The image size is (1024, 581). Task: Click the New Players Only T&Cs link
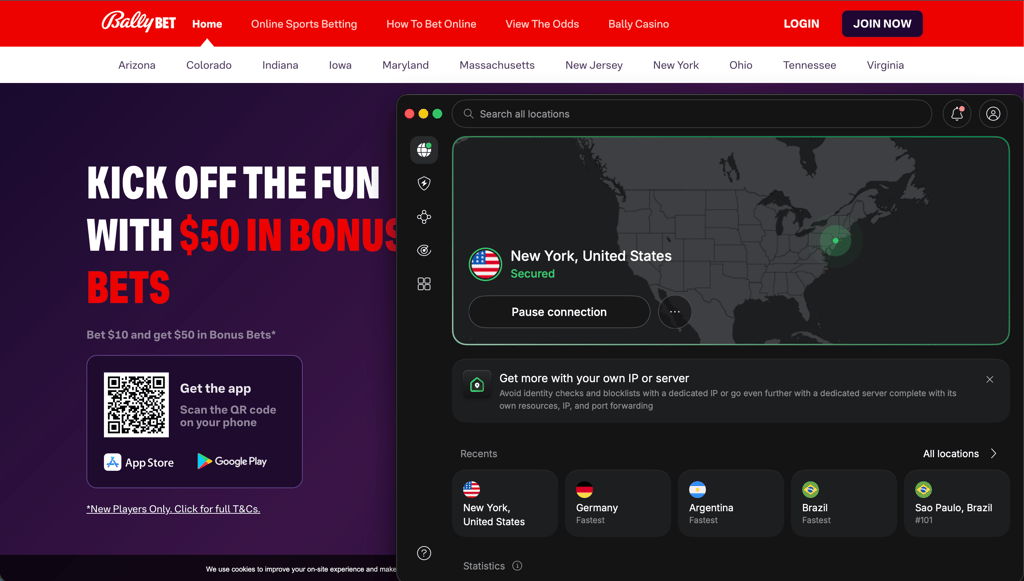173,509
